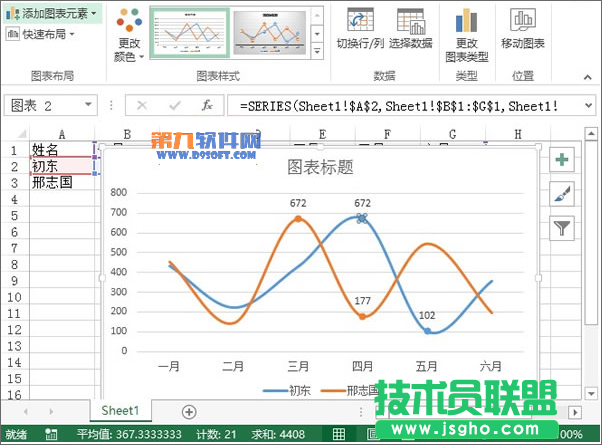Select the first white line chart style
Viewport: 602px width, 445px height.
pyautogui.click(x=190, y=33)
